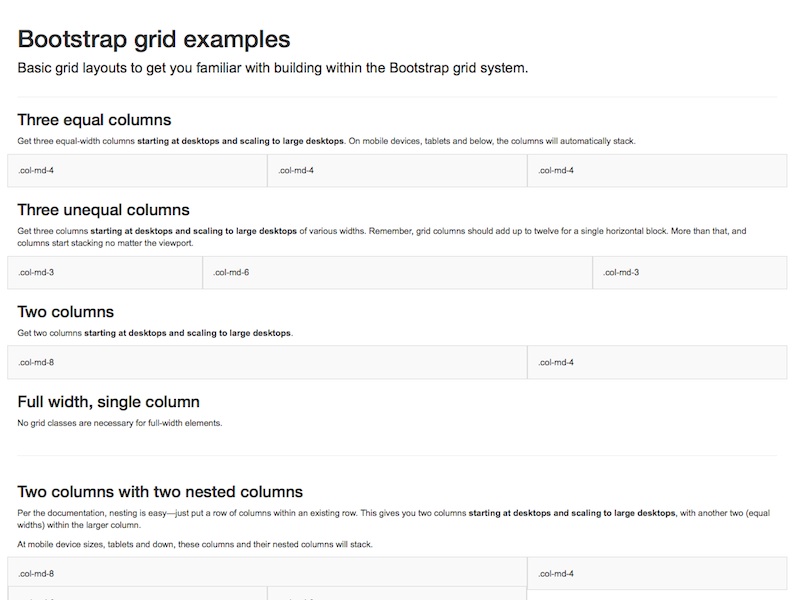Click the .col-md-8 cell in the nested columns section
Image resolution: width=800 pixels, height=600 pixels.
click(267, 573)
